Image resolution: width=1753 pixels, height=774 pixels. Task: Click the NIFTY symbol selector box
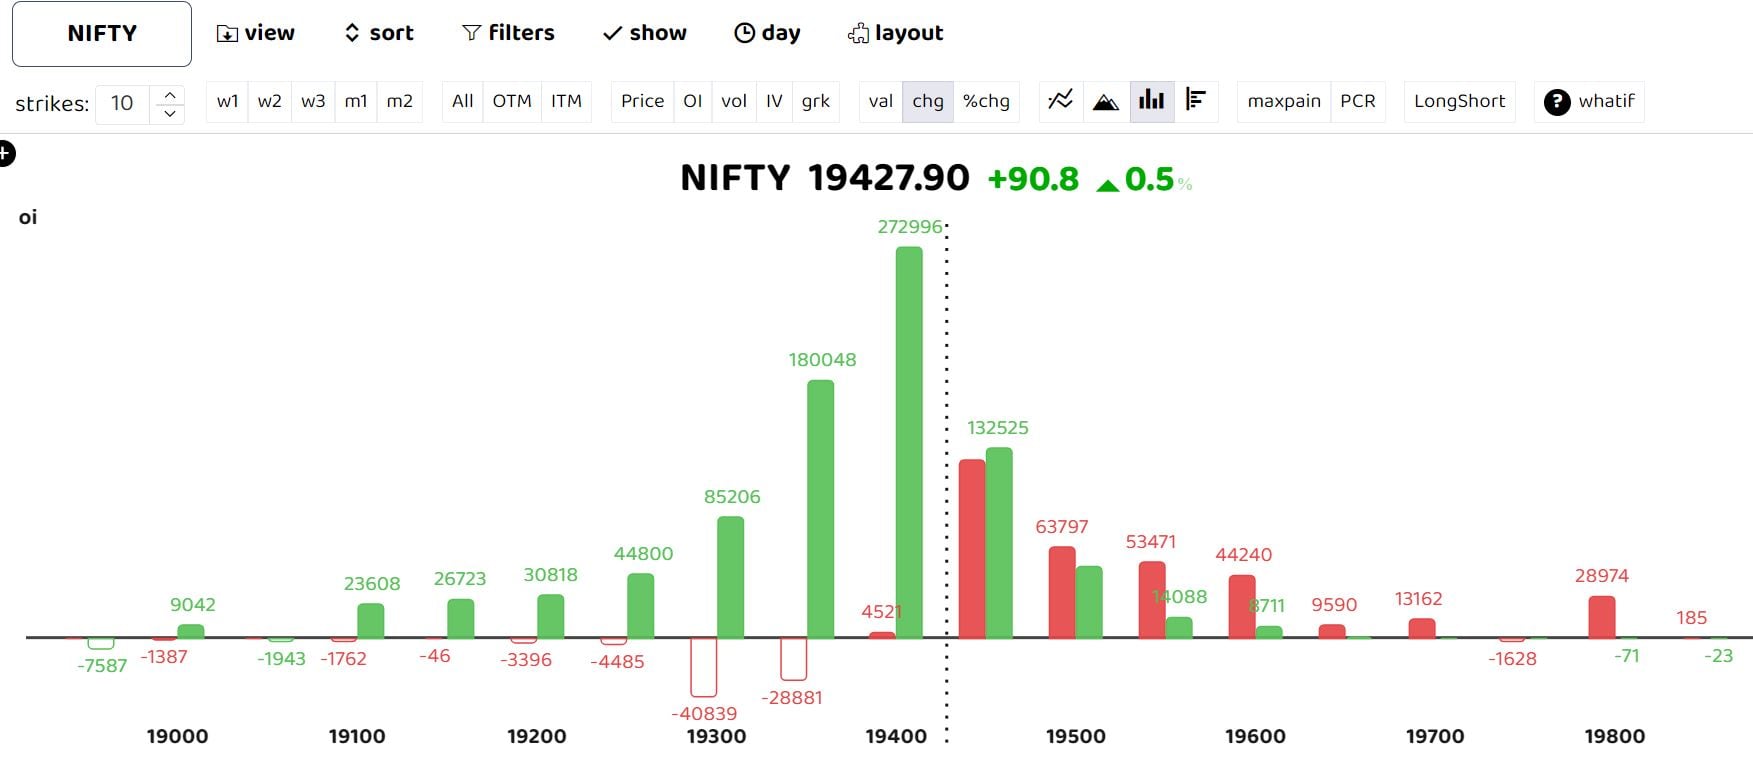click(102, 34)
